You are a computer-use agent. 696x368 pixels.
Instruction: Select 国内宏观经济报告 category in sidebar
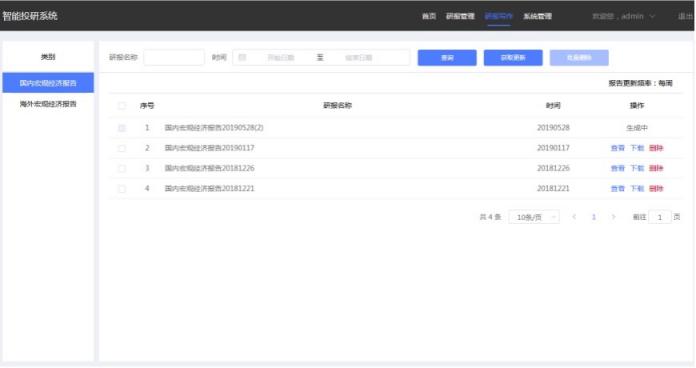click(48, 83)
